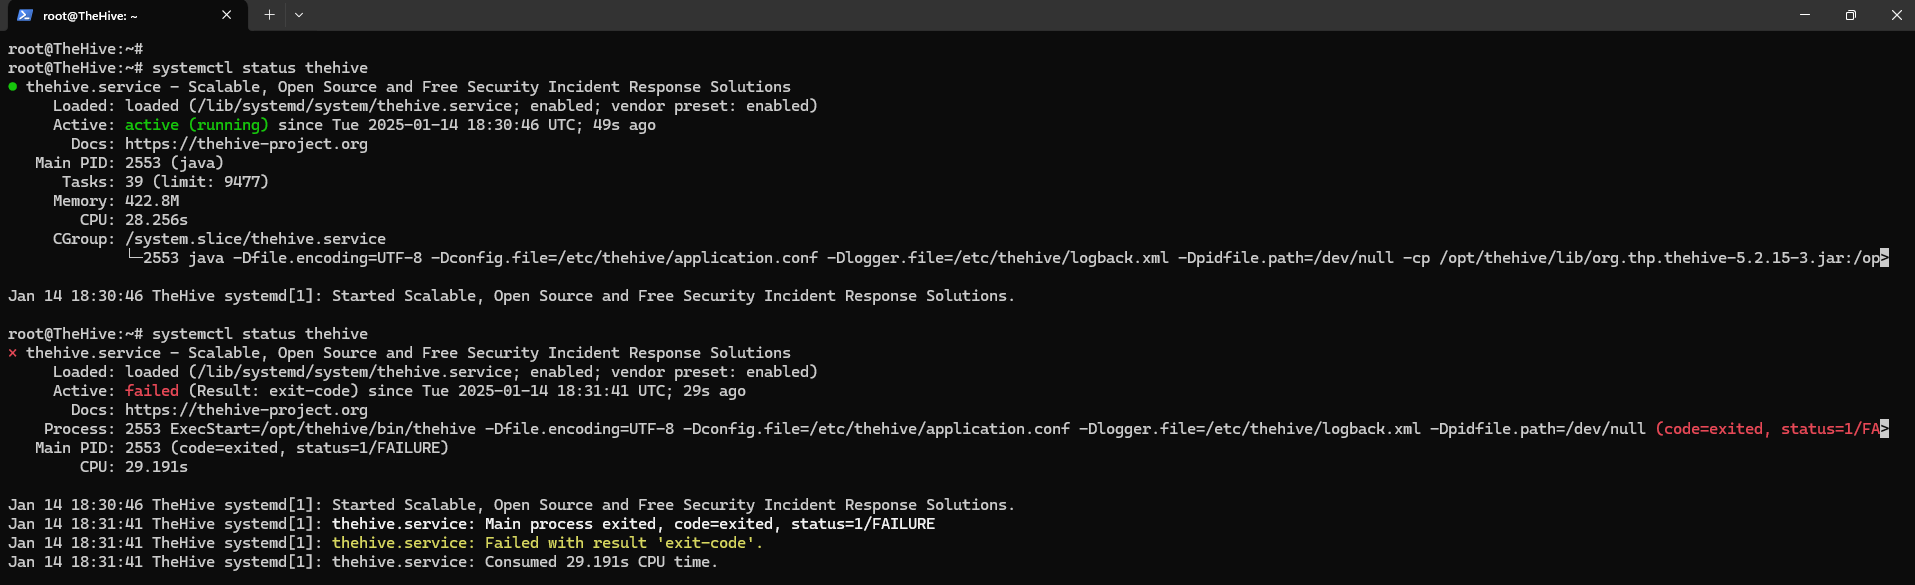Open Docs link below the failed status line
The image size is (1915, 585).
coord(246,410)
